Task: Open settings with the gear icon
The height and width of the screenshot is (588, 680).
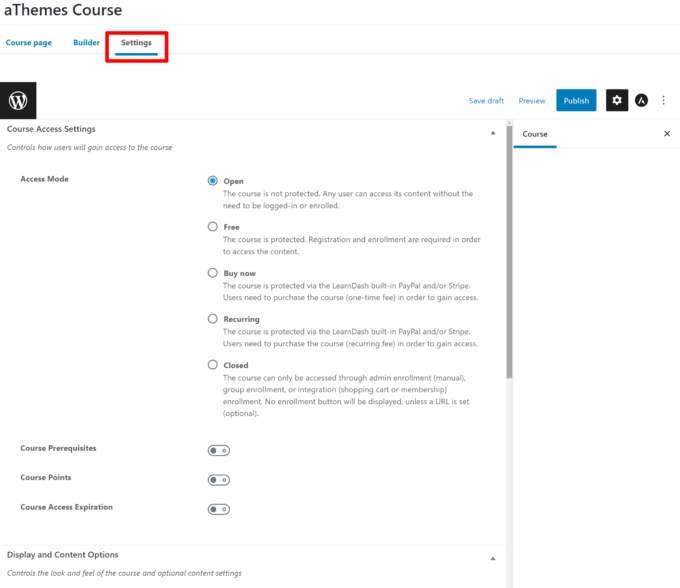Action: pyautogui.click(x=617, y=100)
